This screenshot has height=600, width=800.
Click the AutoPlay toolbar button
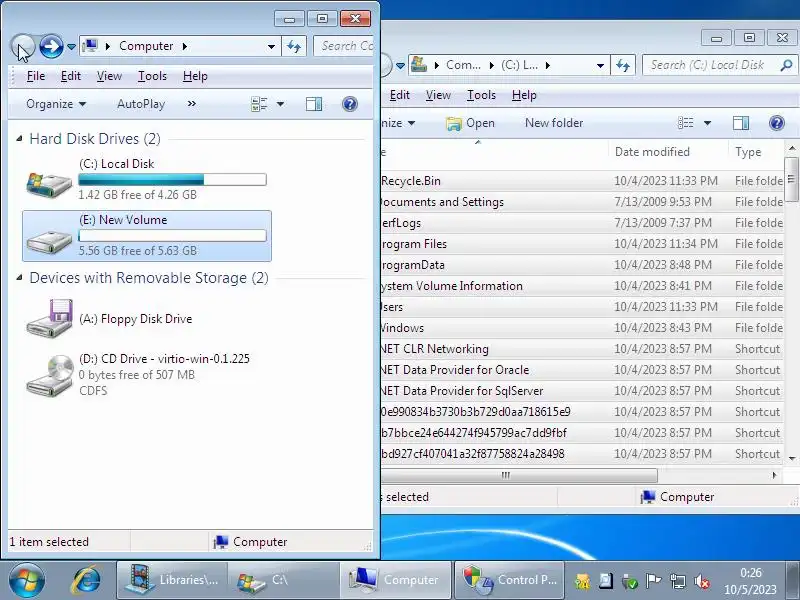[141, 104]
